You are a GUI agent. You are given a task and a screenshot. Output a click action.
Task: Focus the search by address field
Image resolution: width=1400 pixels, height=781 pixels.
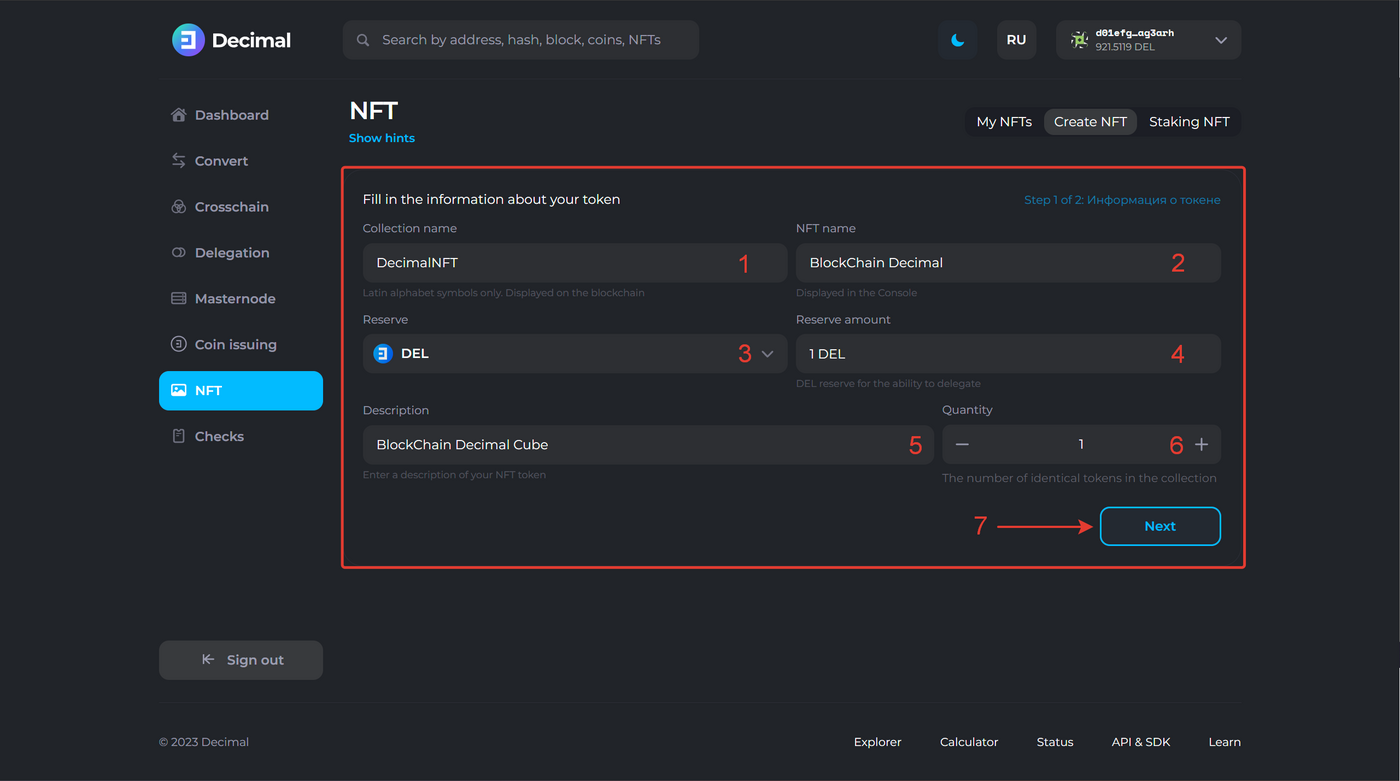point(521,40)
